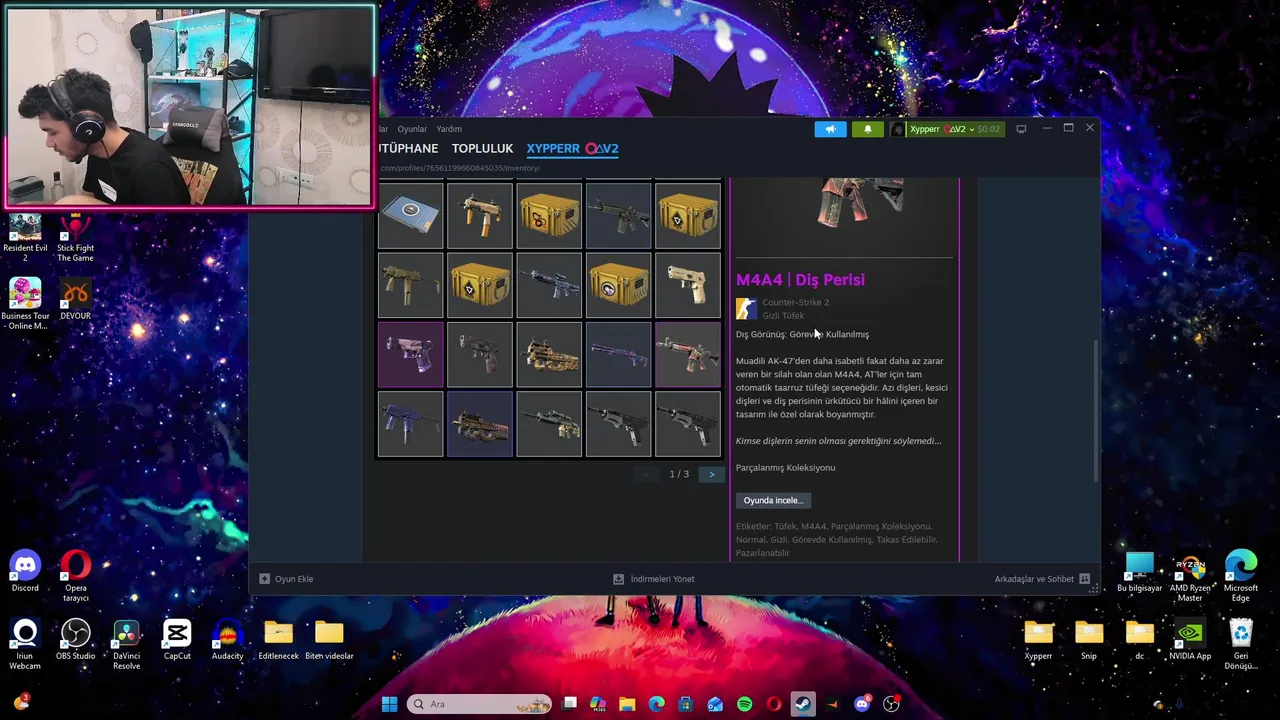The height and width of the screenshot is (720, 1280).
Task: Click the Parçalanmış Koleksiyonu text
Action: pos(785,467)
